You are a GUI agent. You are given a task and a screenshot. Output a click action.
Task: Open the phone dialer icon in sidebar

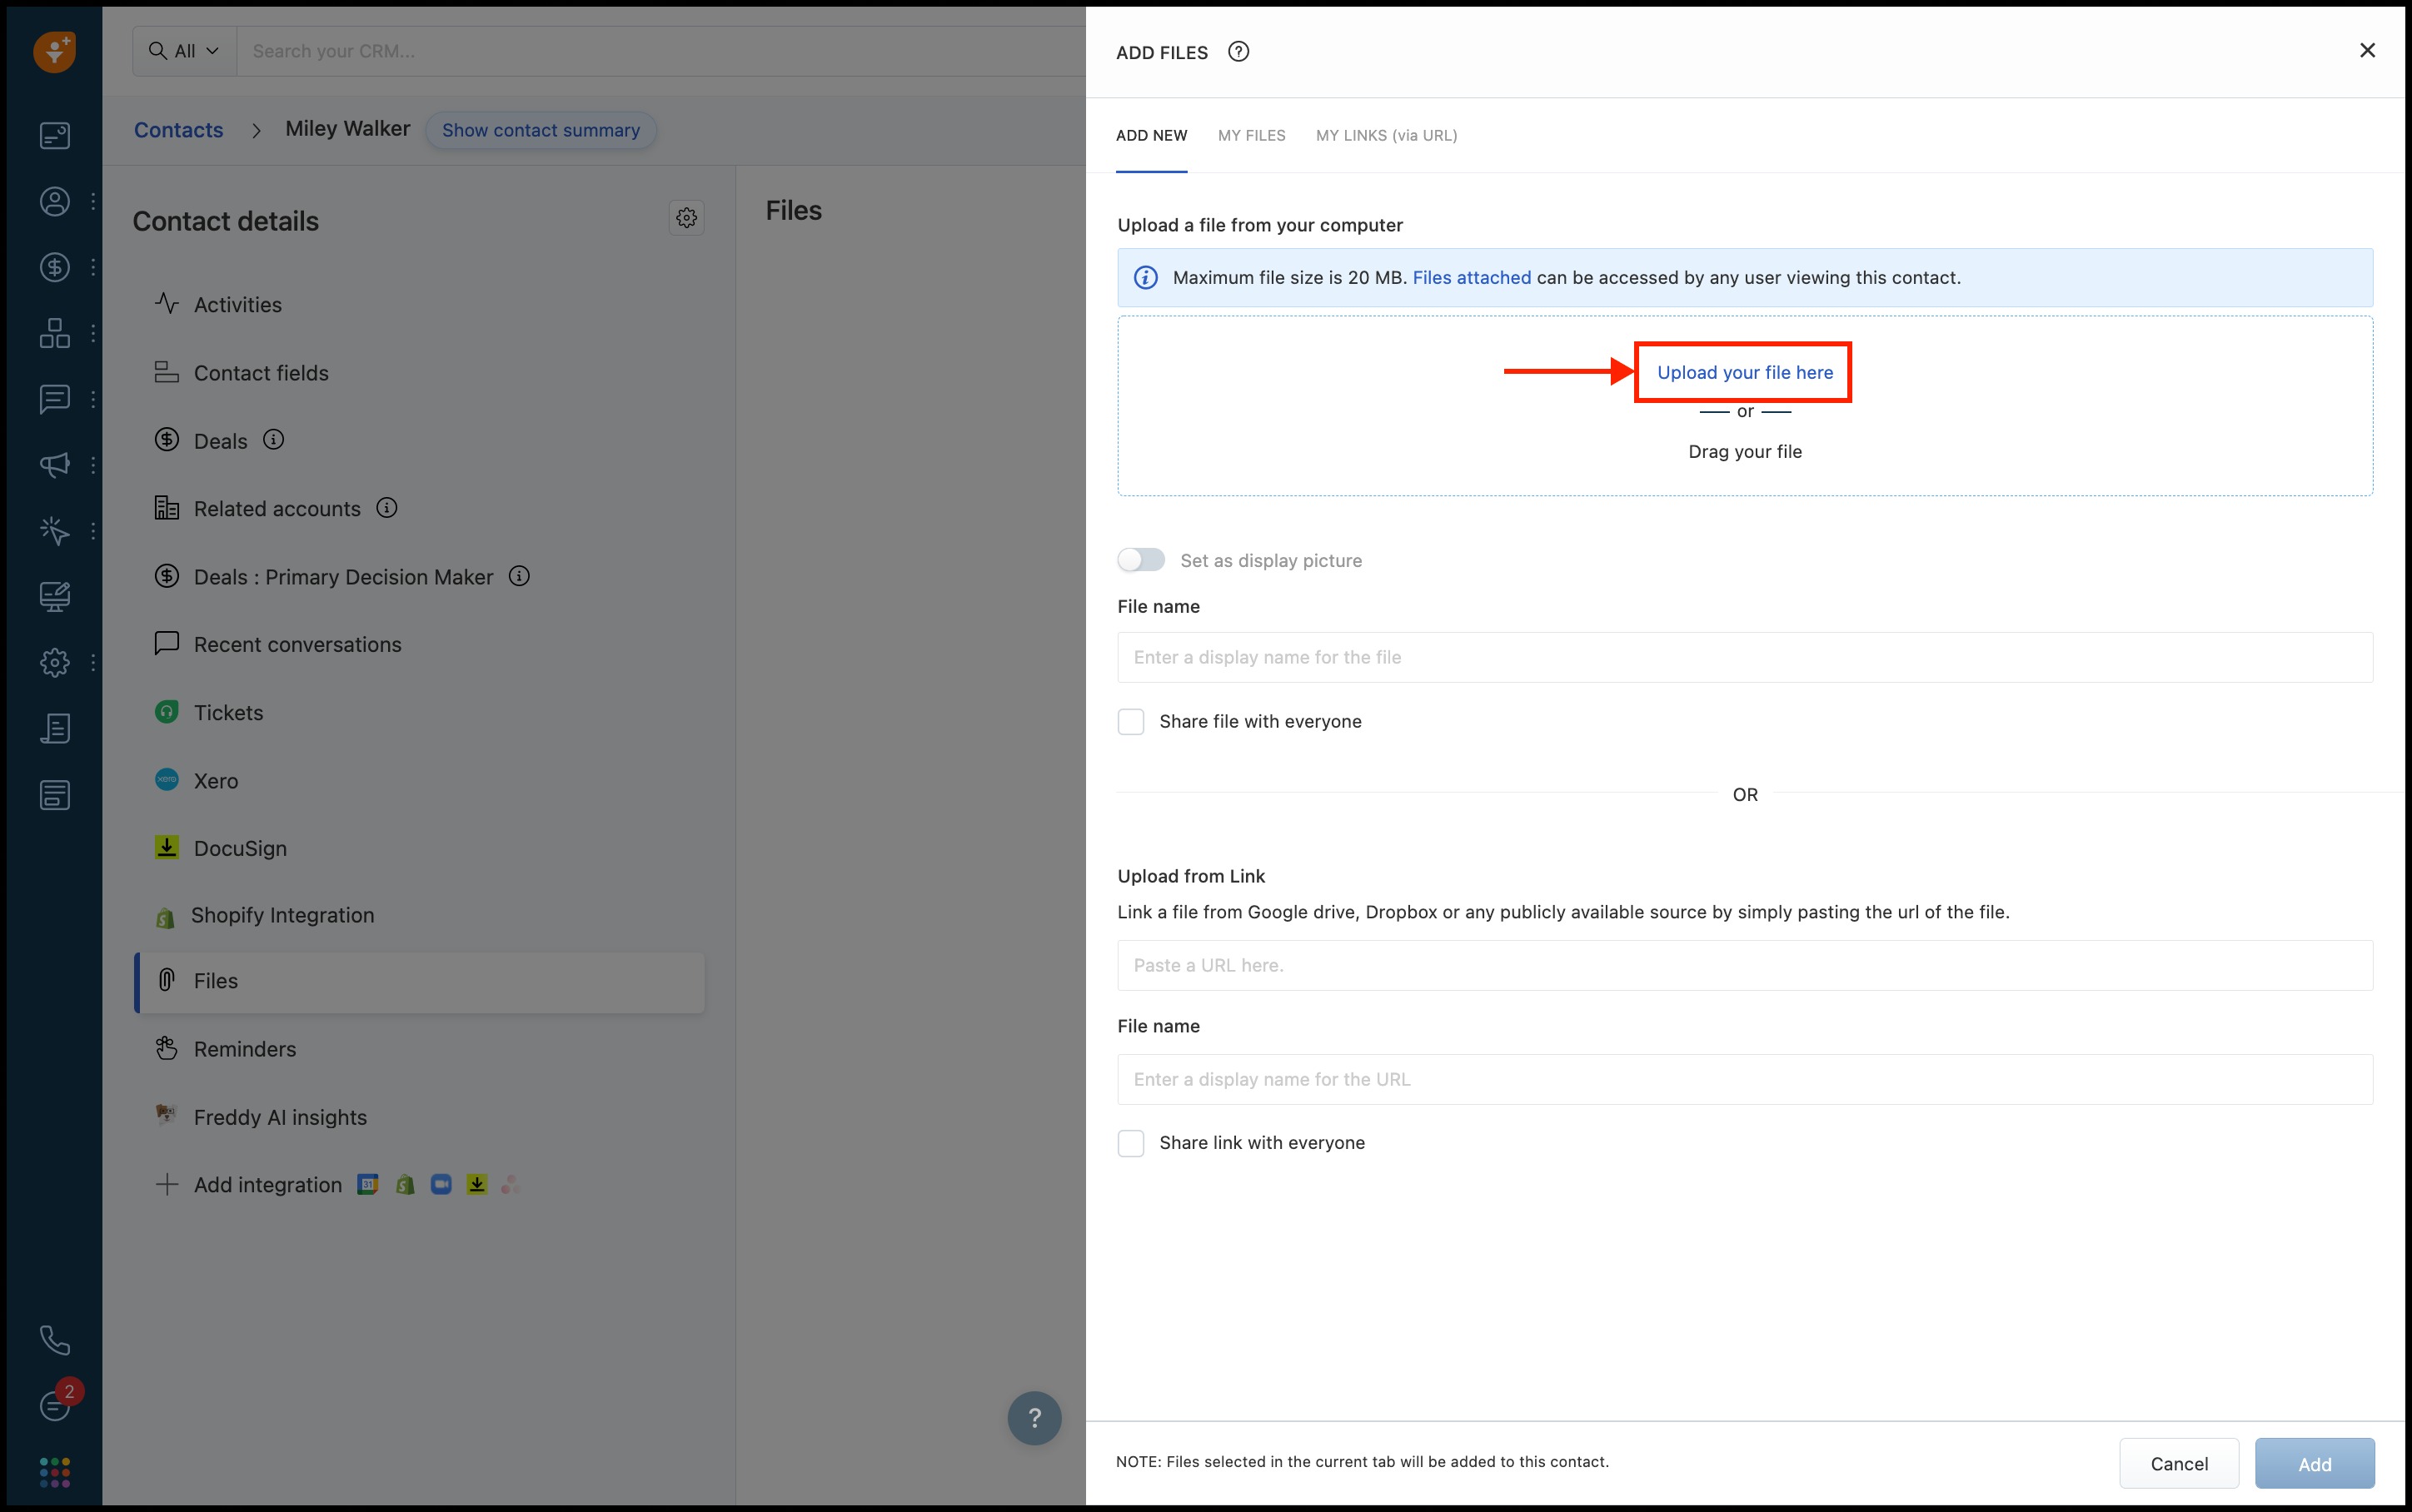[54, 1340]
